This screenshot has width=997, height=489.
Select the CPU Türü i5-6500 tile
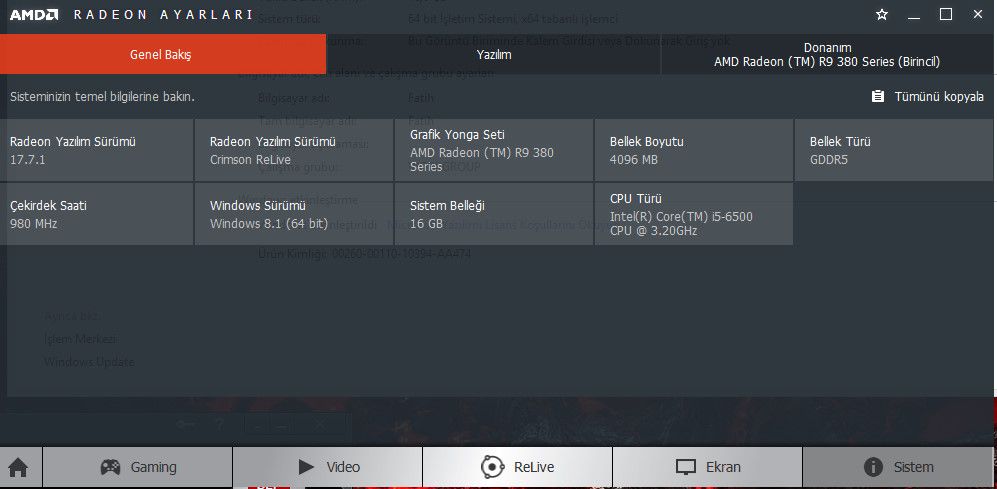pos(694,214)
